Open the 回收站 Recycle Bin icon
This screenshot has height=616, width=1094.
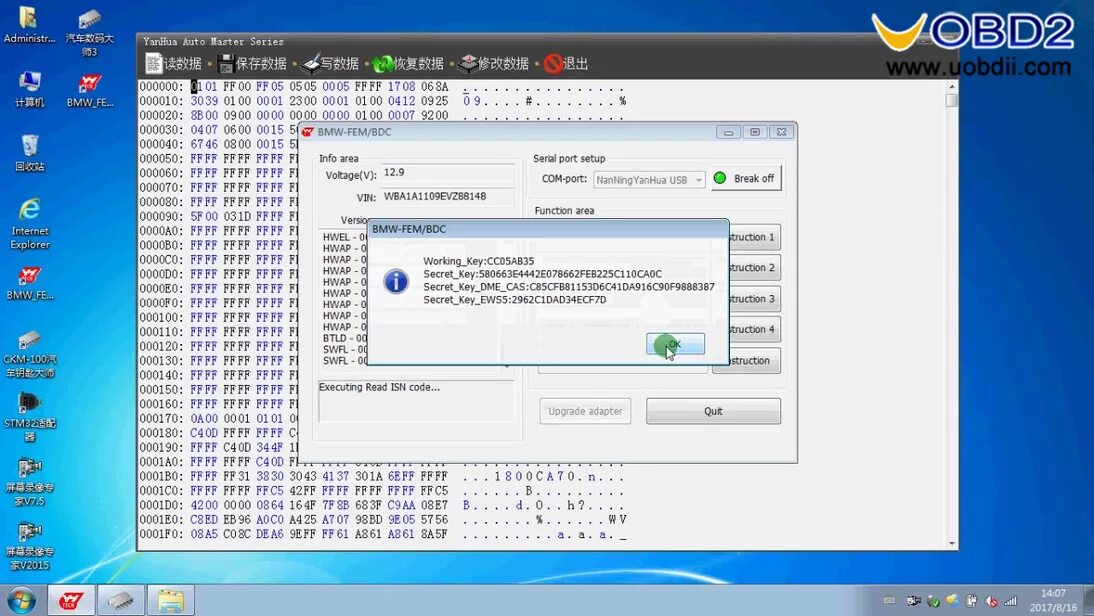29,153
